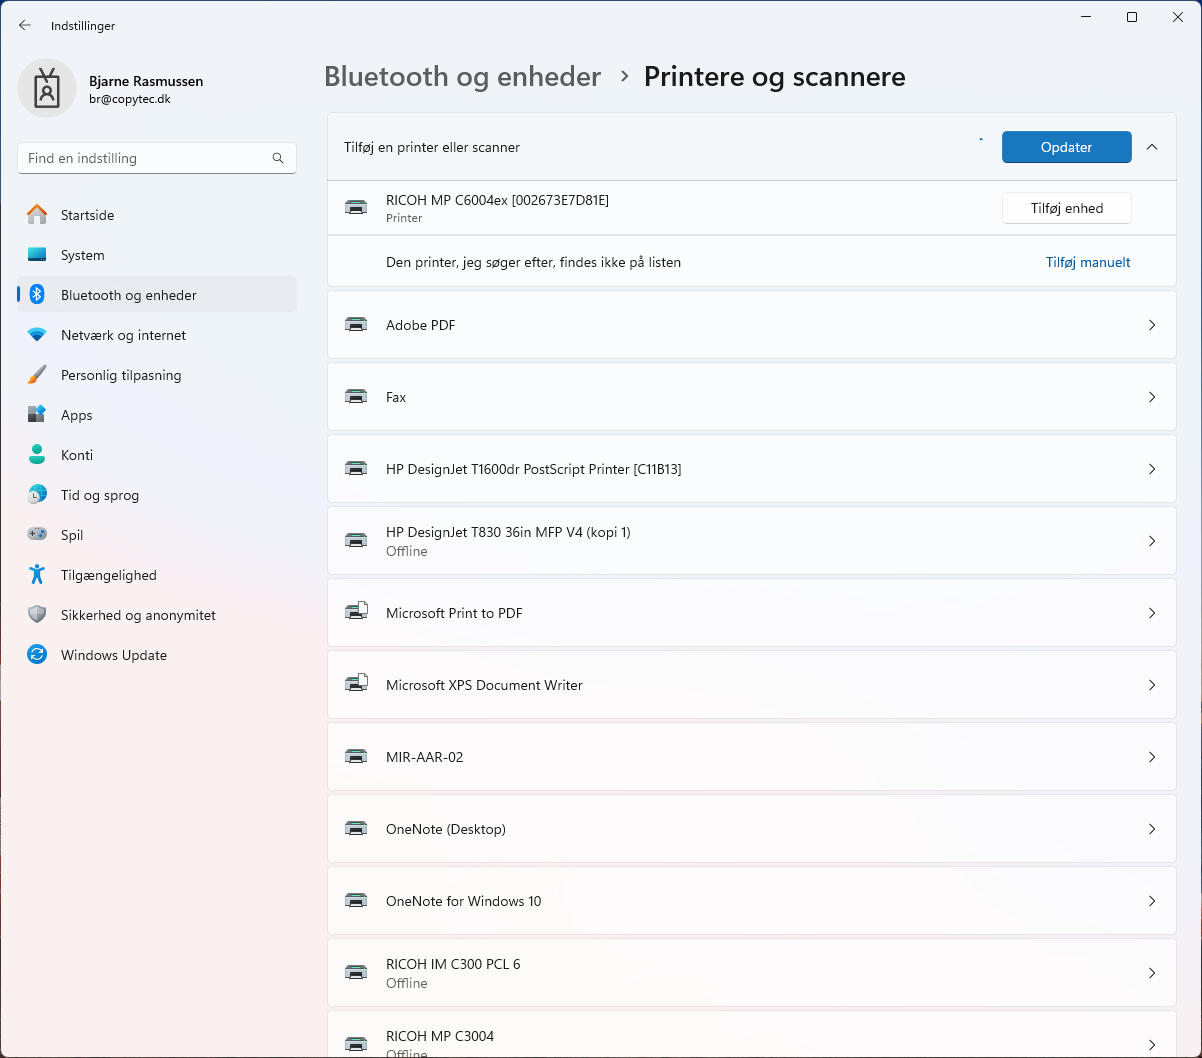
Task: Go to the System settings page
Action: (82, 255)
